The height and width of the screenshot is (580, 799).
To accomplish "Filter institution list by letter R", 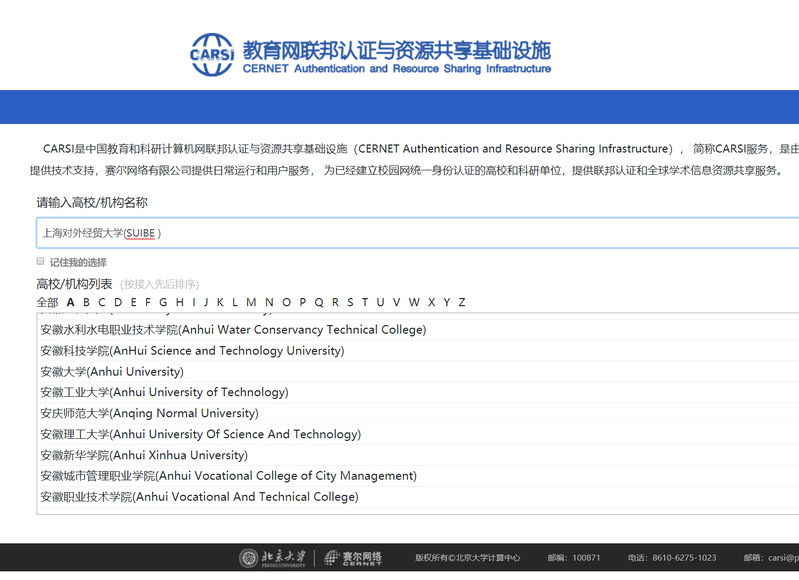I will click(x=335, y=302).
